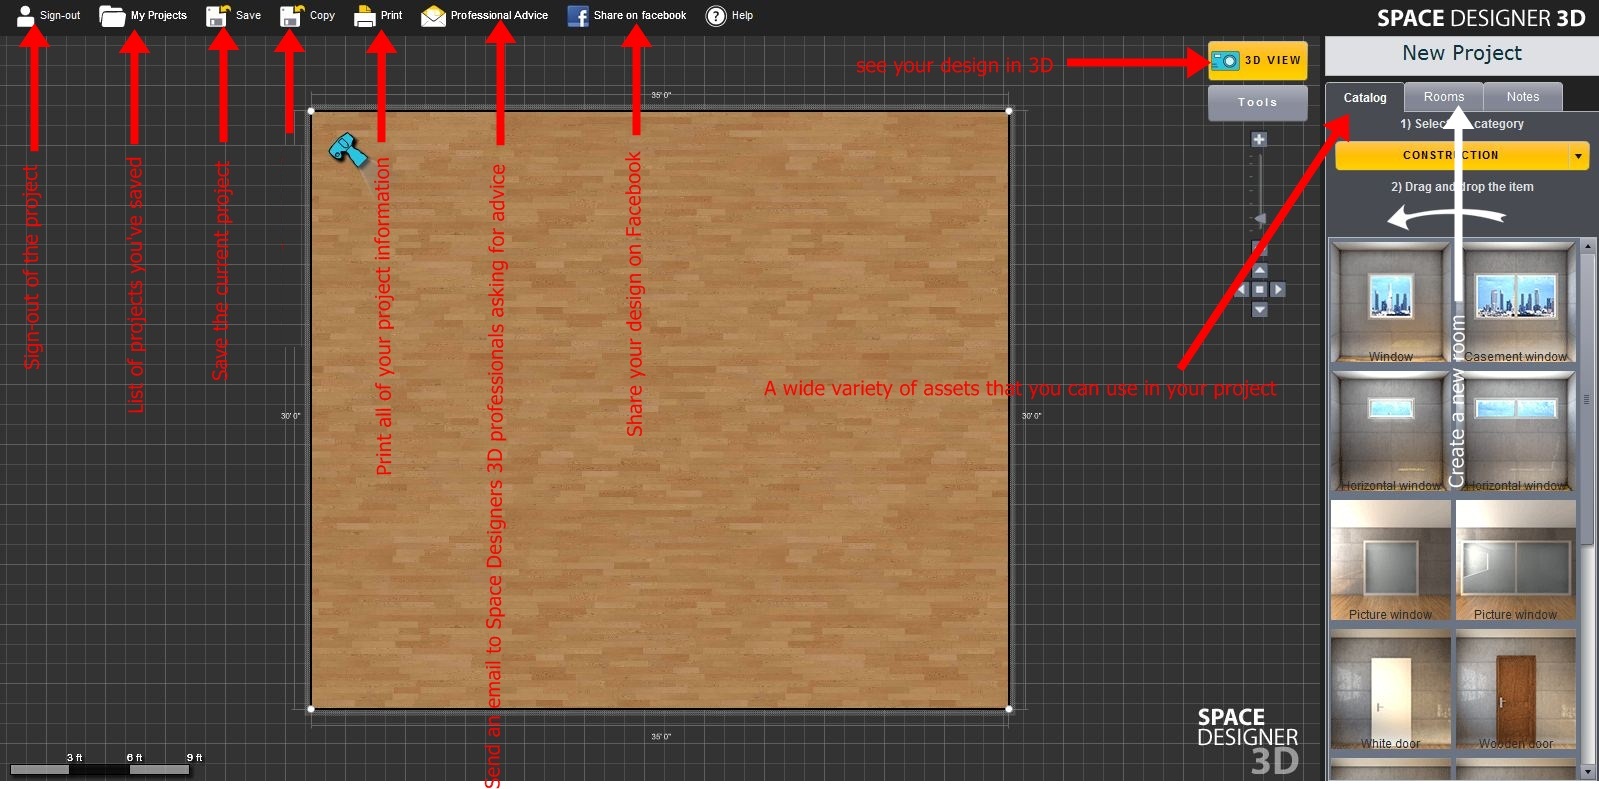Click the zoom slider handle
Screen dimensions: 1599x789
pyautogui.click(x=1260, y=218)
